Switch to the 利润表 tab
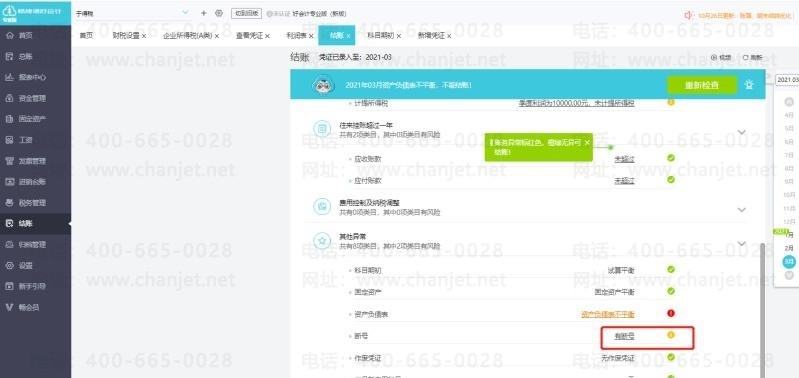Viewport: 799px width, 378px height. coord(296,36)
